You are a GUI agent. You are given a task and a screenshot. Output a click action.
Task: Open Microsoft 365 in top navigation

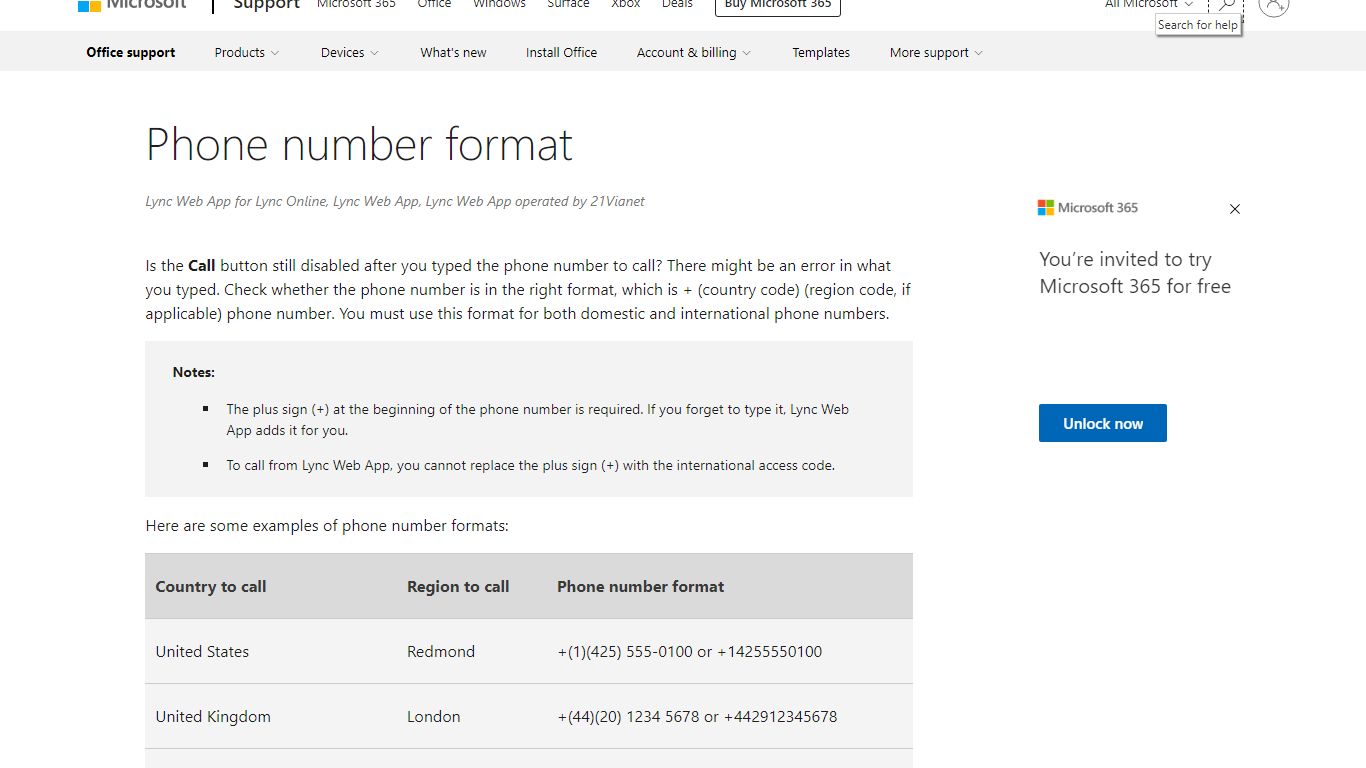[x=356, y=4]
